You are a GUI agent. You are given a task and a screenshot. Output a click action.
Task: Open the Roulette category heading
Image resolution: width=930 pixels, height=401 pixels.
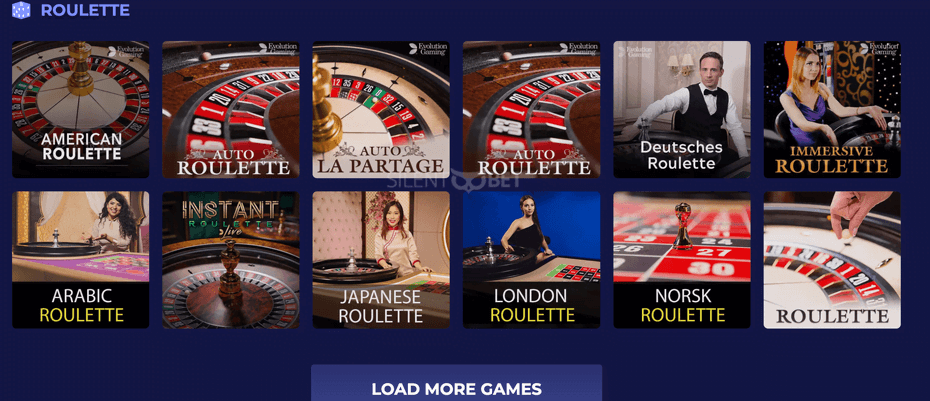tap(85, 10)
